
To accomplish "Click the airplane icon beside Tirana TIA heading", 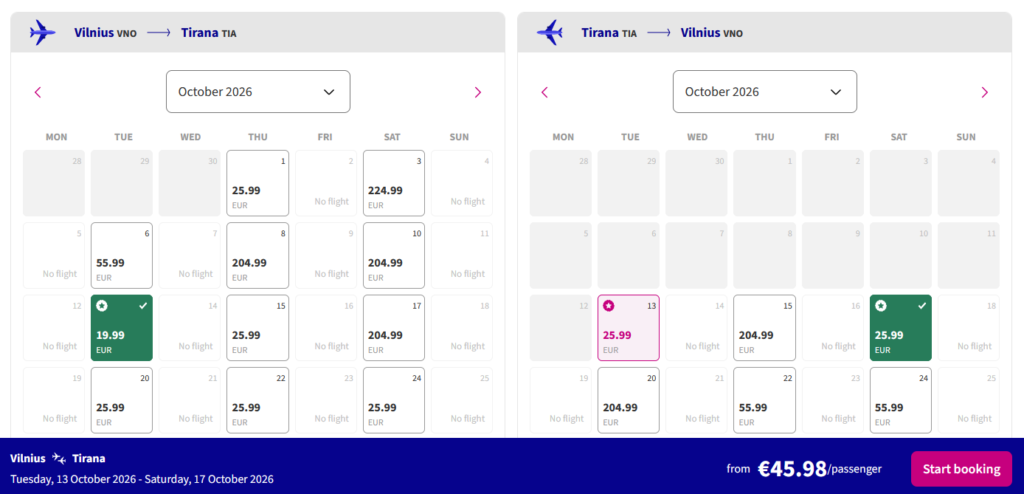I will click(x=551, y=33).
